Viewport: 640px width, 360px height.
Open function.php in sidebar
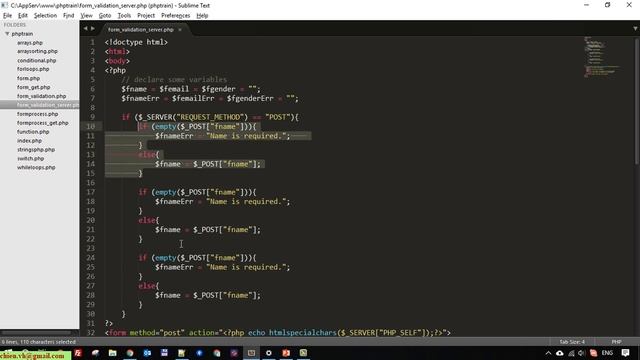click(x=33, y=132)
